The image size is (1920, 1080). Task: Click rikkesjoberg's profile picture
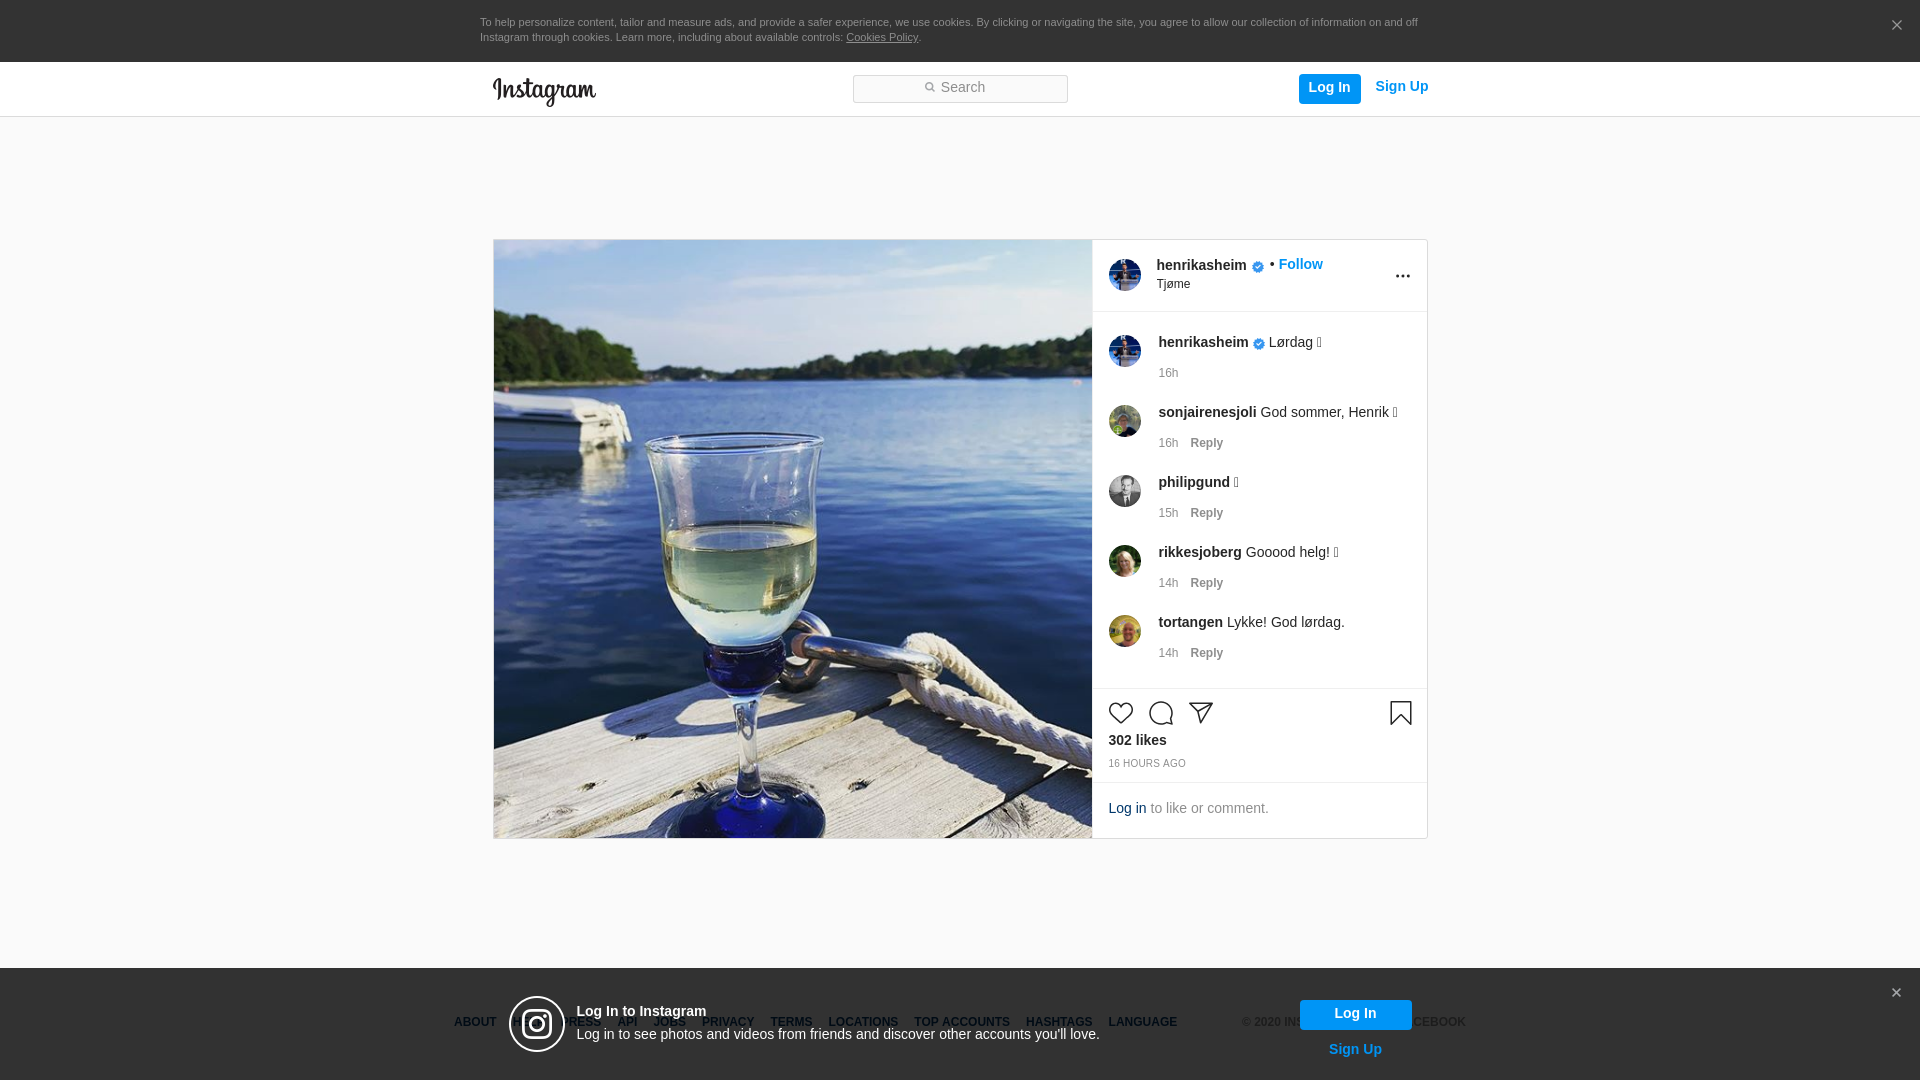(1124, 561)
